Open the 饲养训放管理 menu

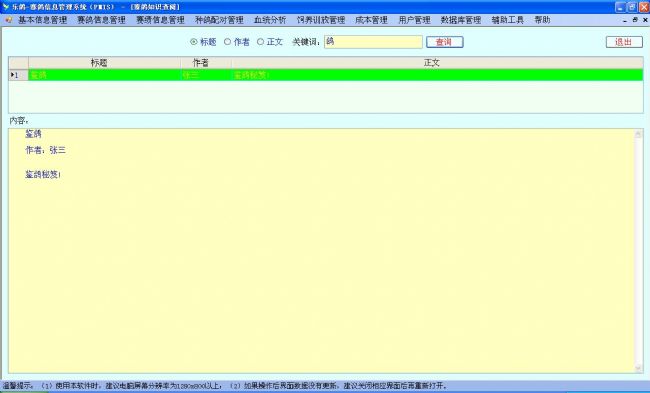click(321, 20)
